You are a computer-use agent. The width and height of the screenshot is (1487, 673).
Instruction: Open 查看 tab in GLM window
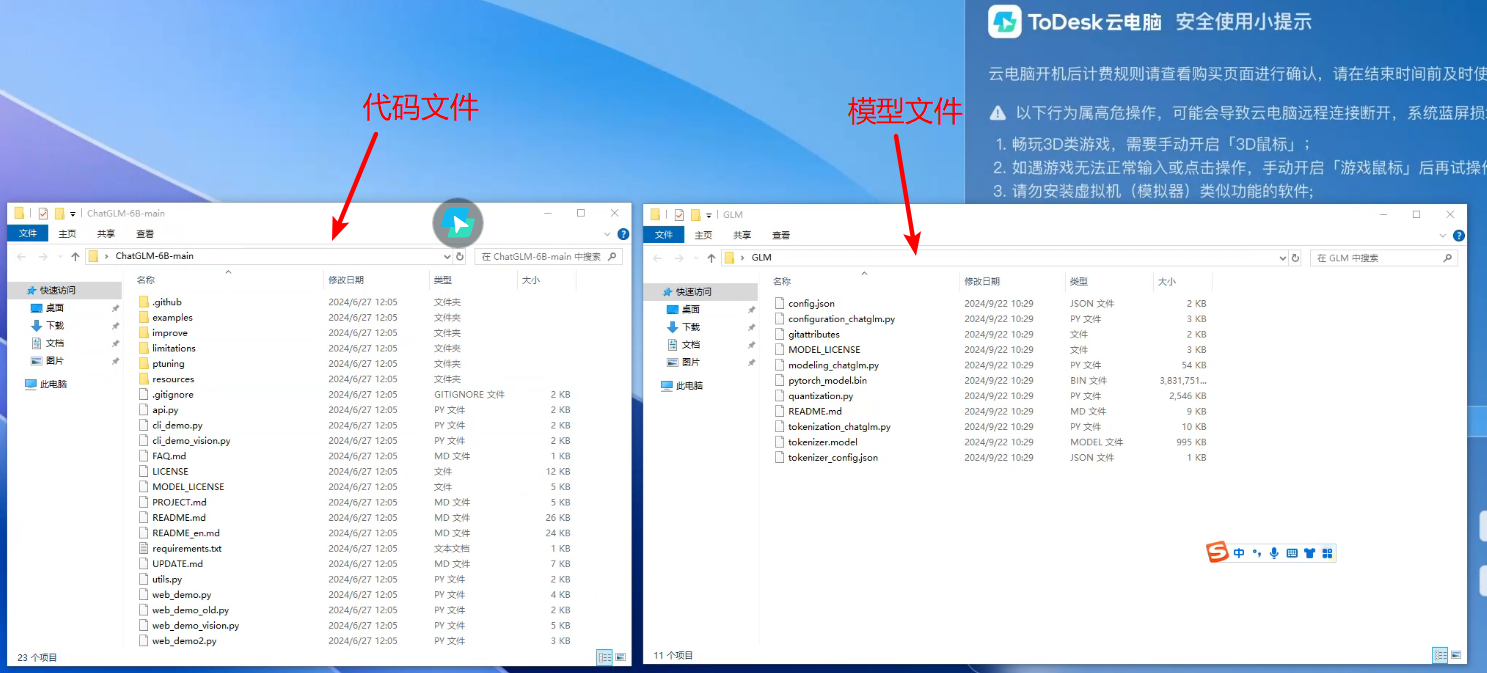781,235
